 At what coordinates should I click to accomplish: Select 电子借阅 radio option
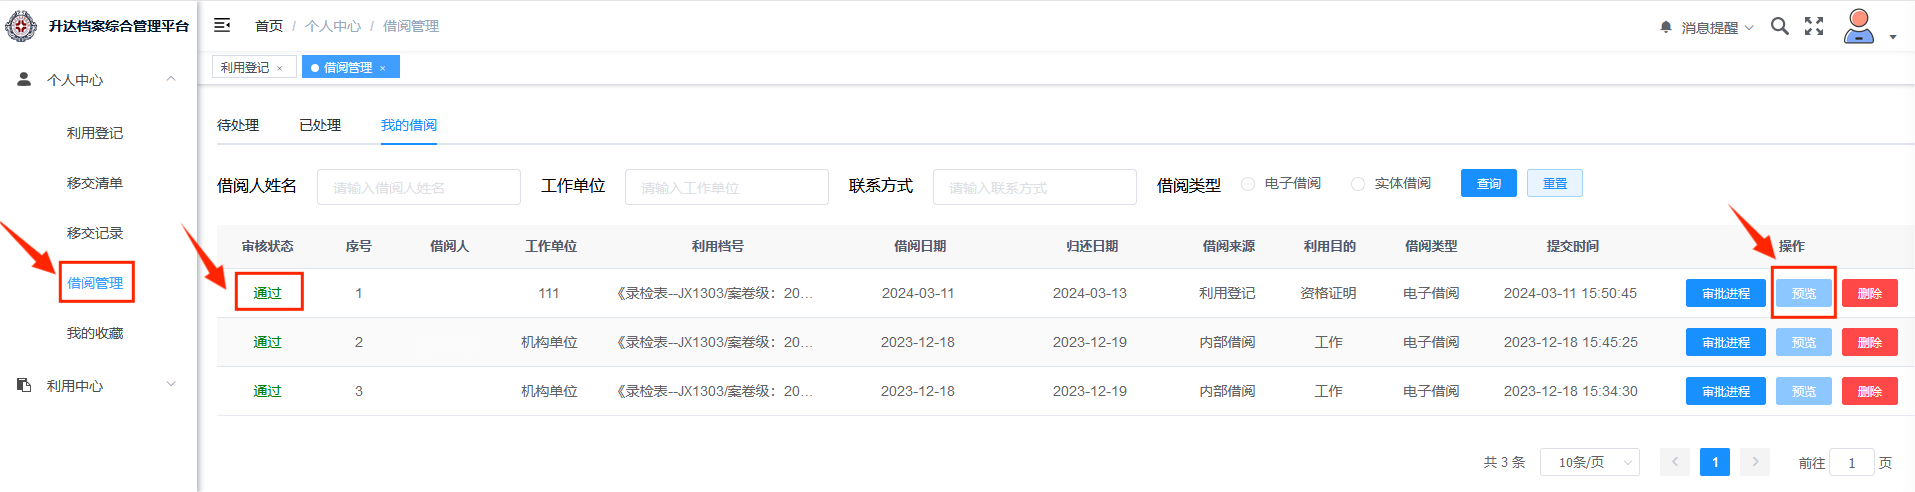tap(1248, 184)
